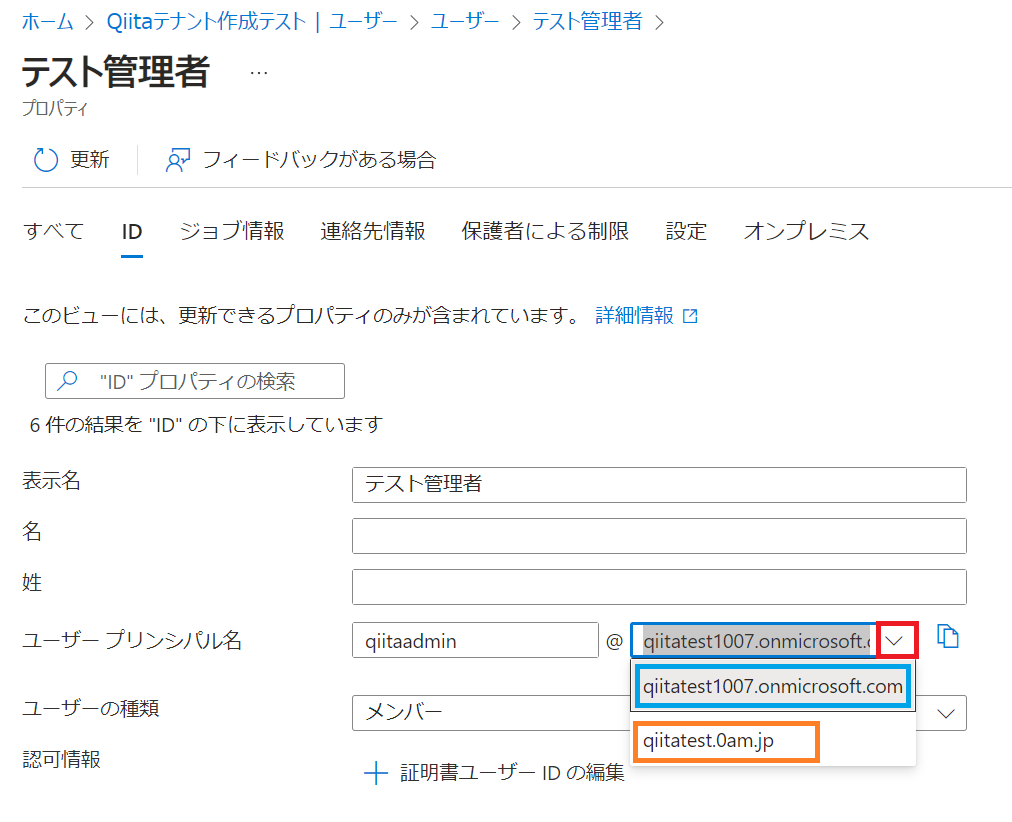Click the ユーザー breadcrumb link

coord(465,22)
